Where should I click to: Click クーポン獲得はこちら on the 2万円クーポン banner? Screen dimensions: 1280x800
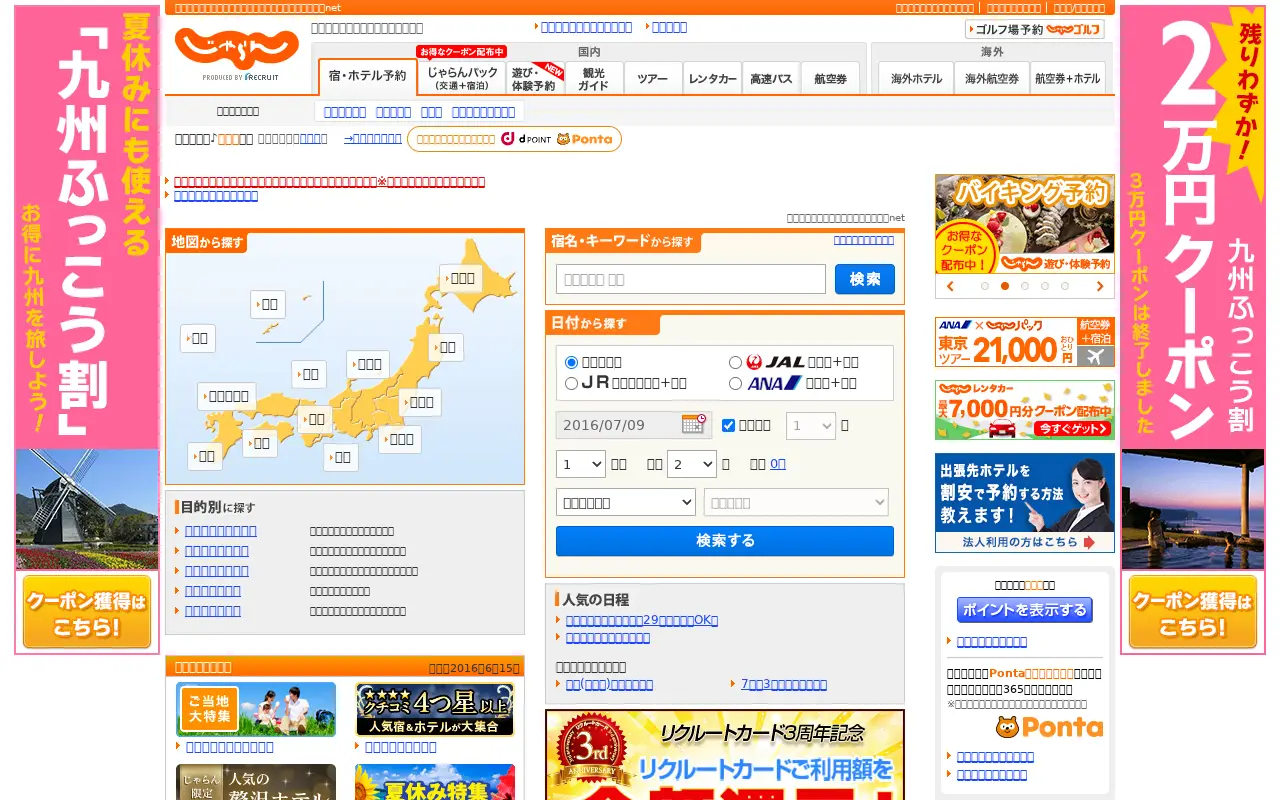(x=1193, y=612)
